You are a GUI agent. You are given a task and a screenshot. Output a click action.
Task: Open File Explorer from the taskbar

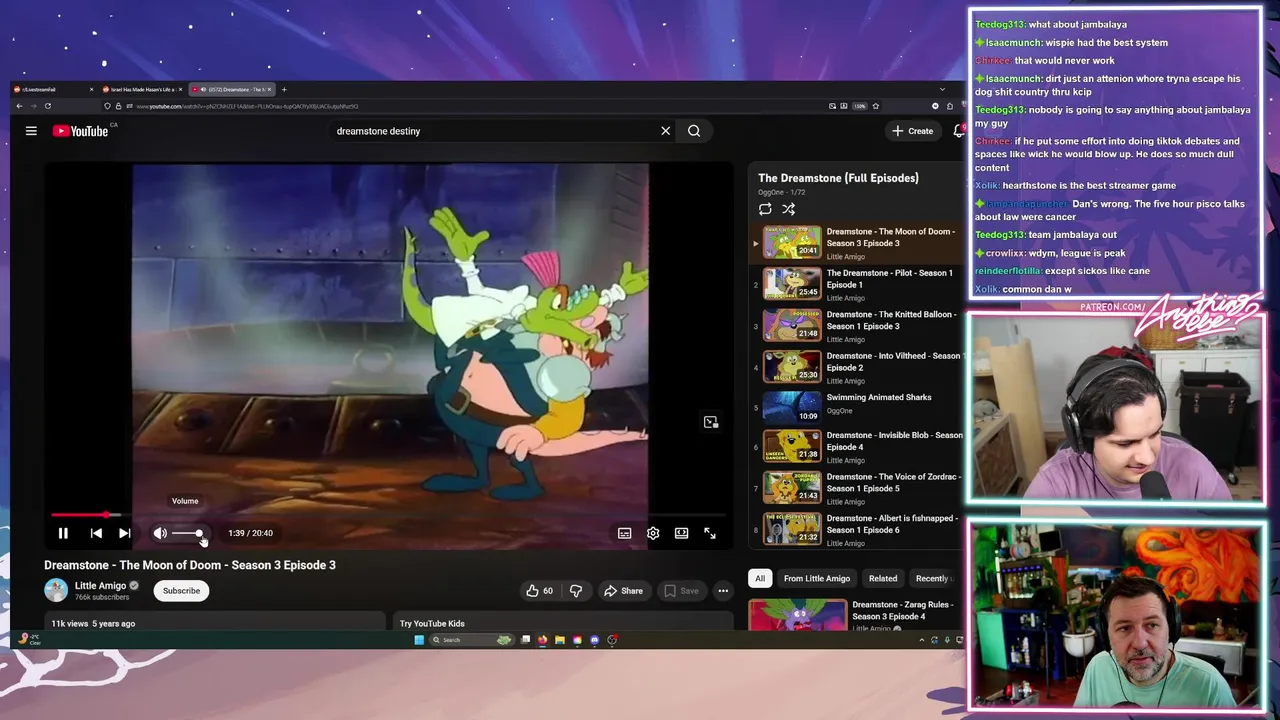(560, 640)
